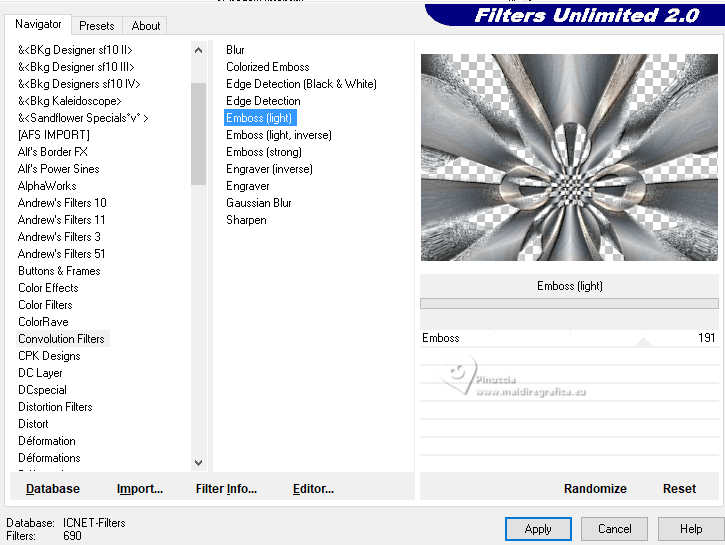725x545 pixels.
Task: Select Andrew's Filters 10 category
Action: (62, 203)
